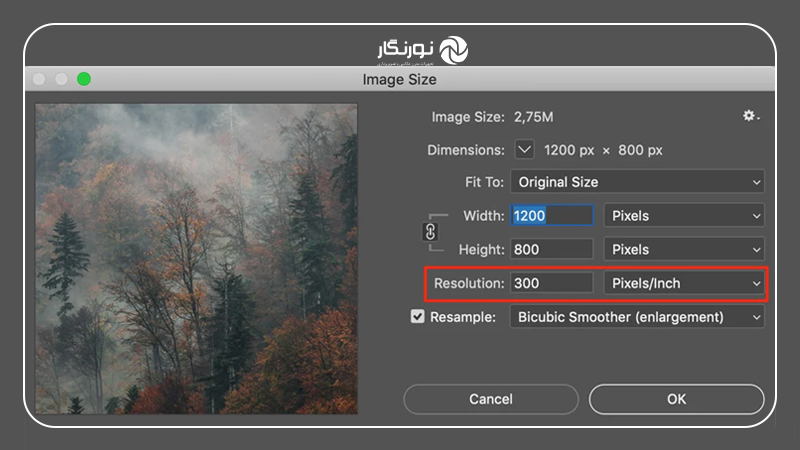Expand the Dimensions unit chevron
This screenshot has width=800, height=450.
pos(525,150)
